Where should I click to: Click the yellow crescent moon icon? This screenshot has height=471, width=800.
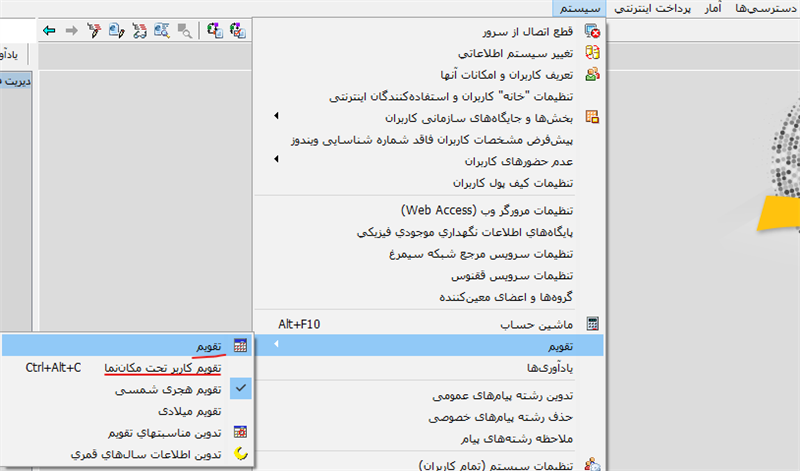pos(240,455)
